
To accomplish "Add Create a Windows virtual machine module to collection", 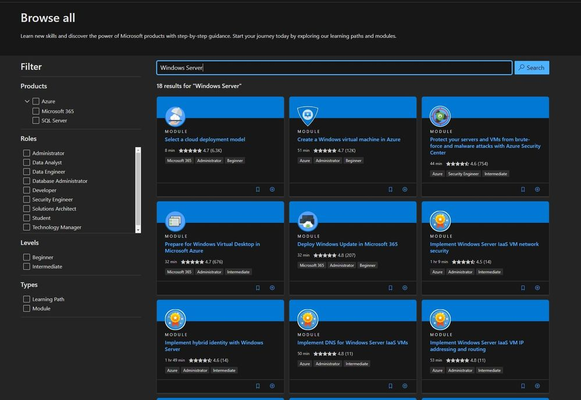I will [405, 190].
